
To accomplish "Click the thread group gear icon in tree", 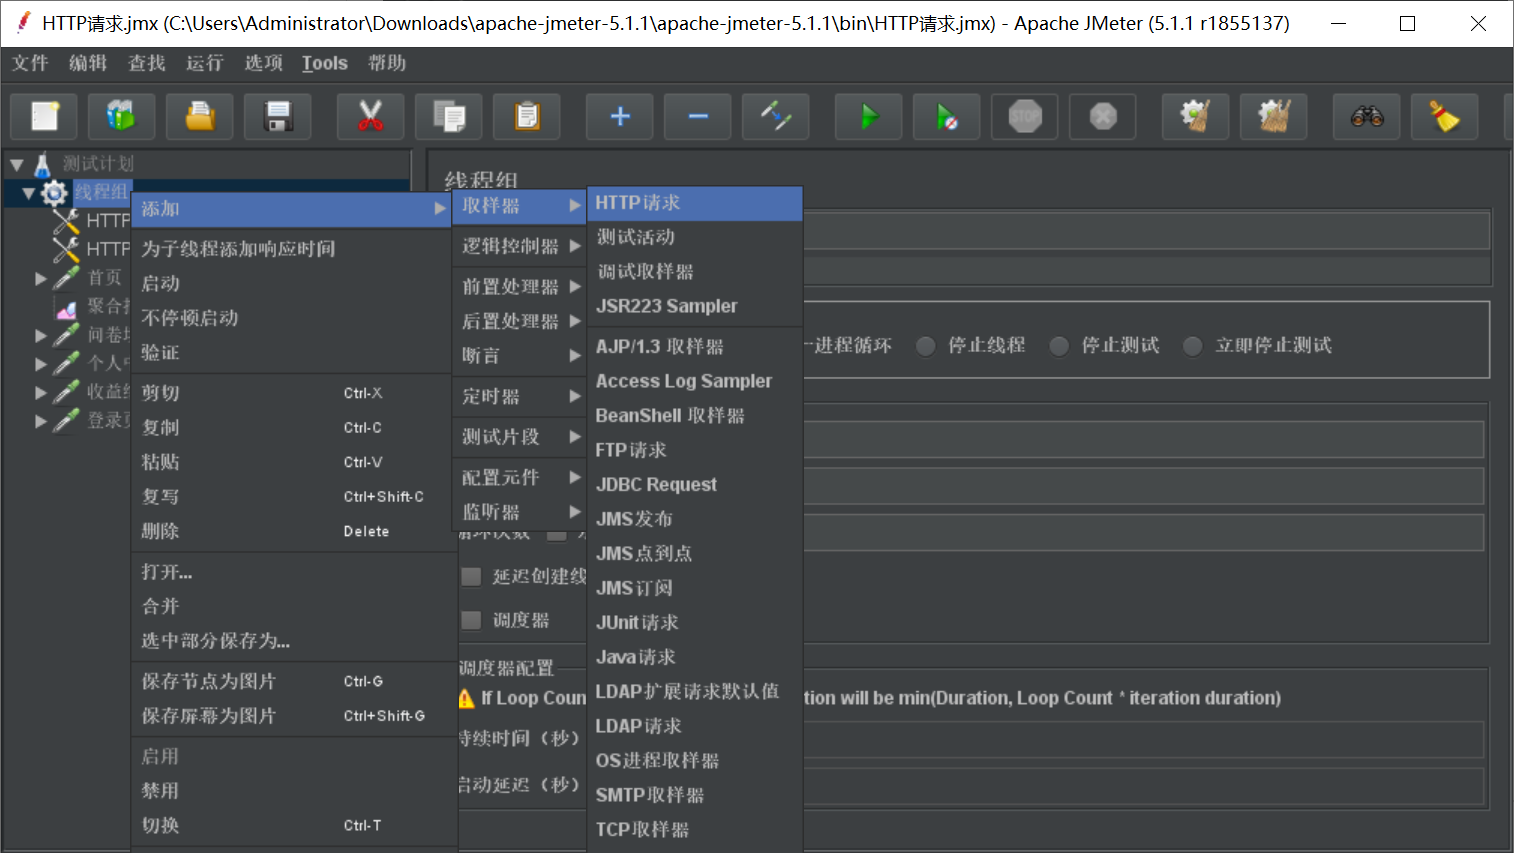I will [54, 192].
